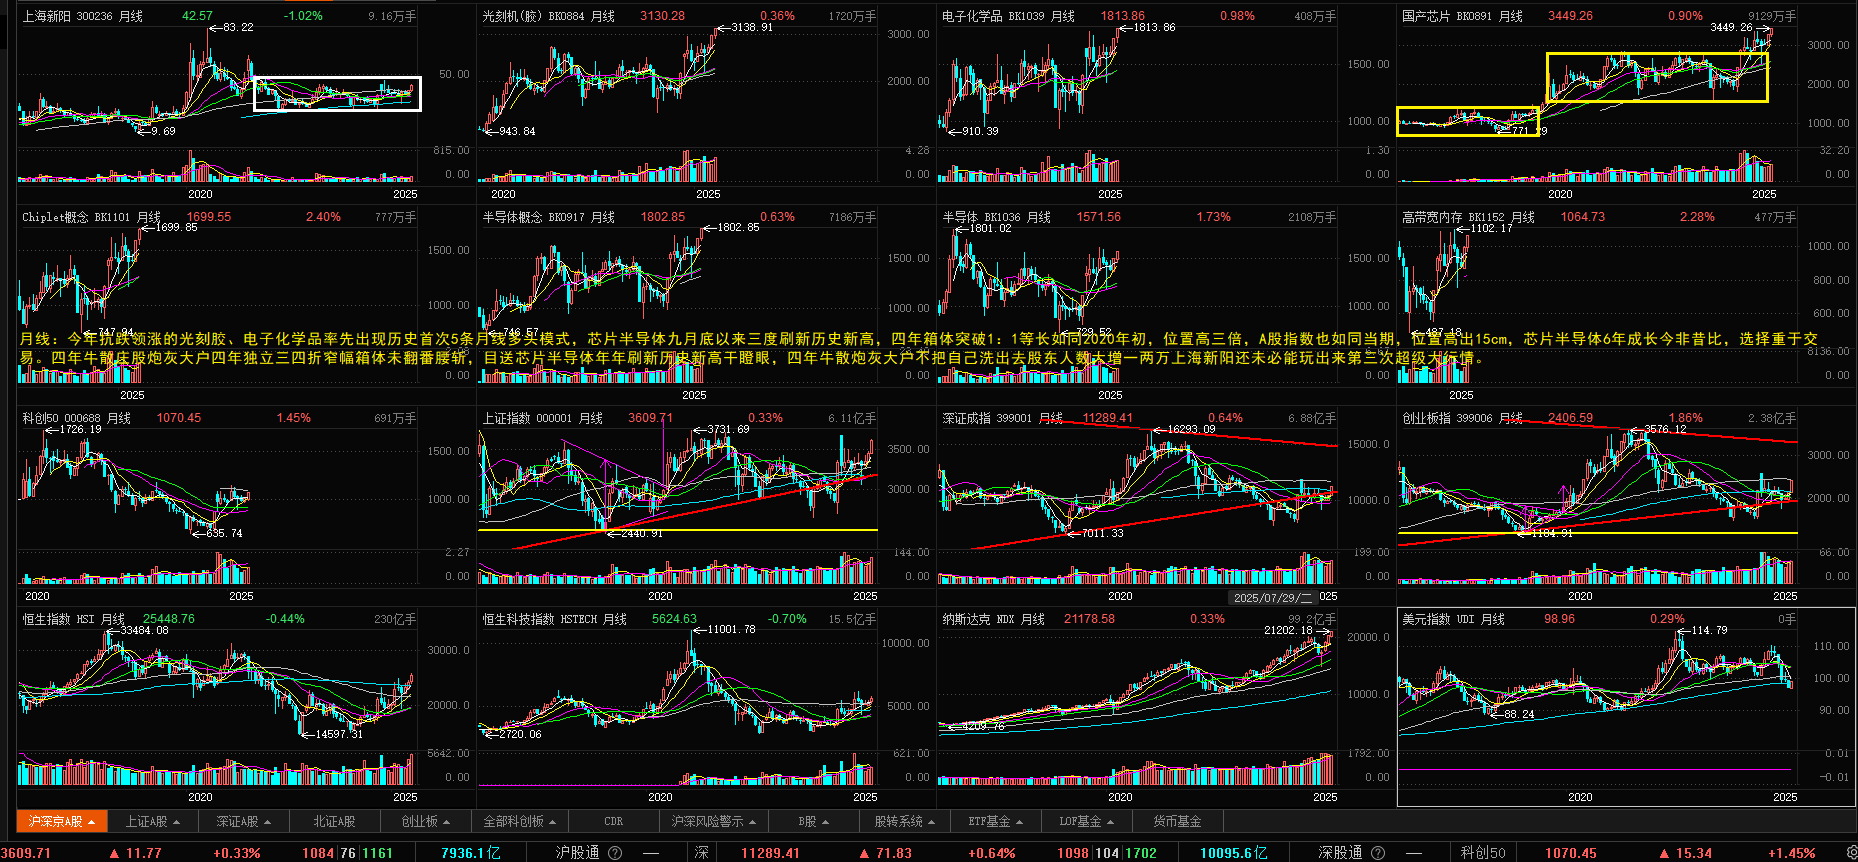Click the 高带宽内存 BK1152 chart title
Screen dimensions: 1858x862
click(1468, 217)
